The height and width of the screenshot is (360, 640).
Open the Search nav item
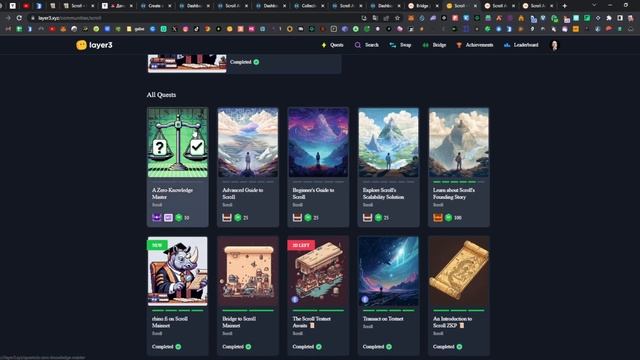coord(367,45)
